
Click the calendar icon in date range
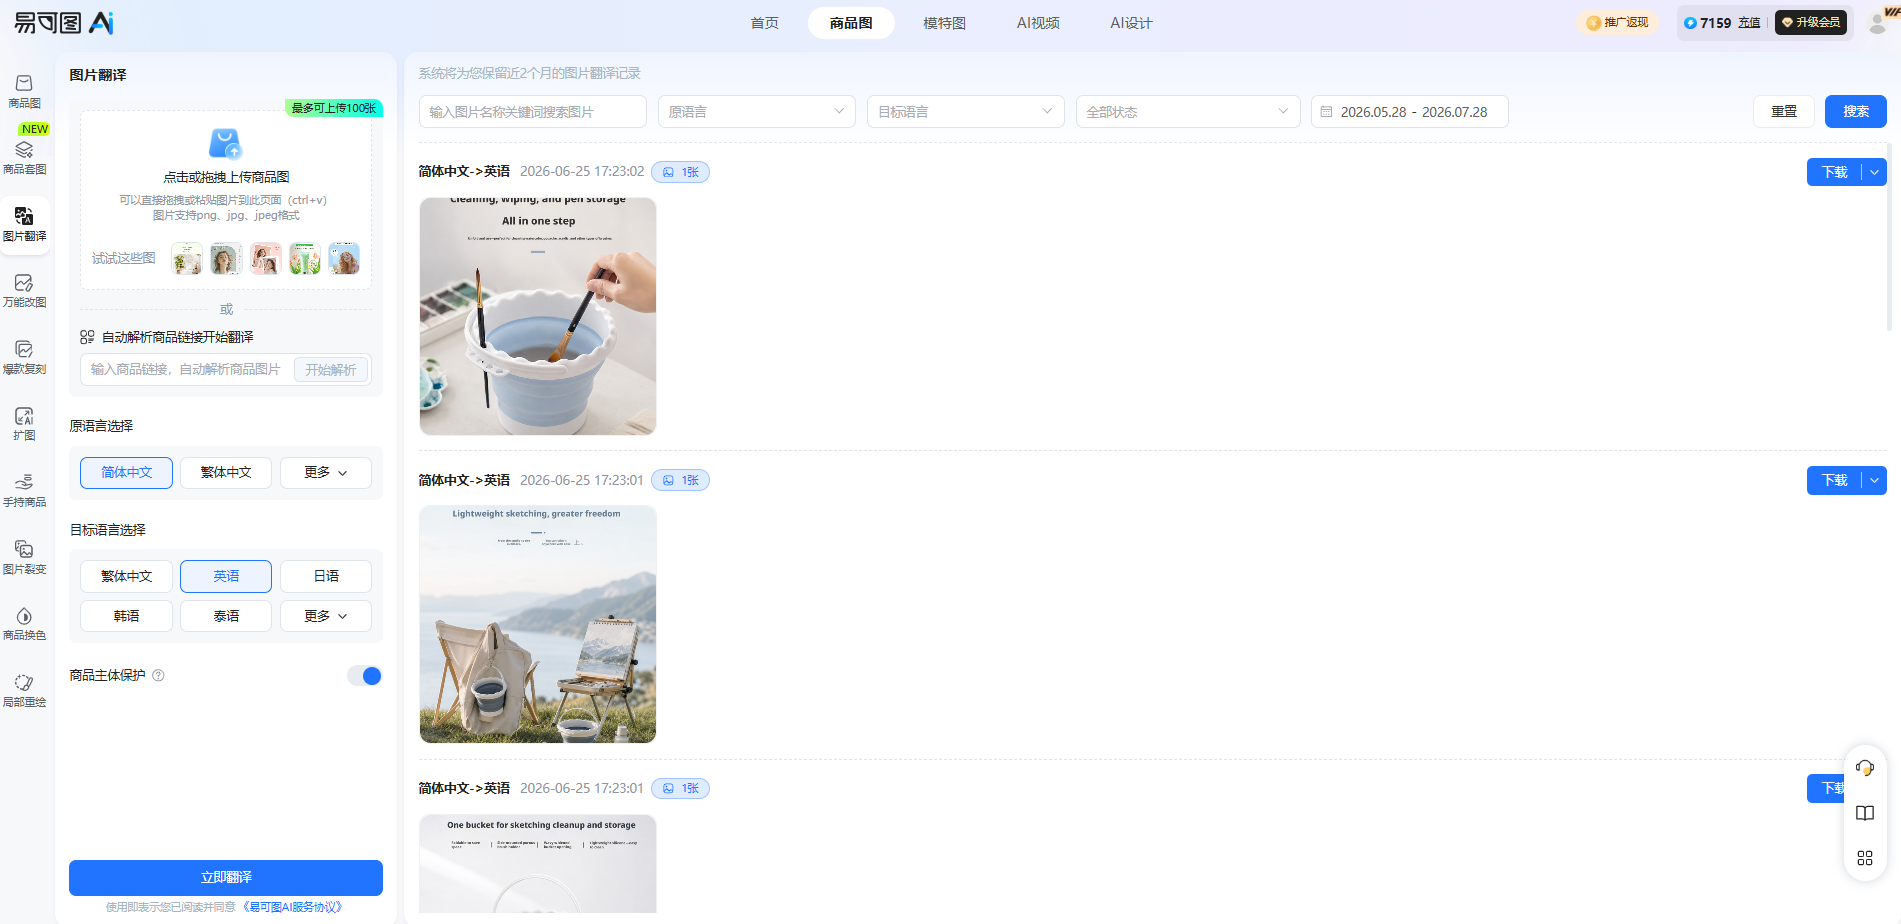tap(1326, 112)
